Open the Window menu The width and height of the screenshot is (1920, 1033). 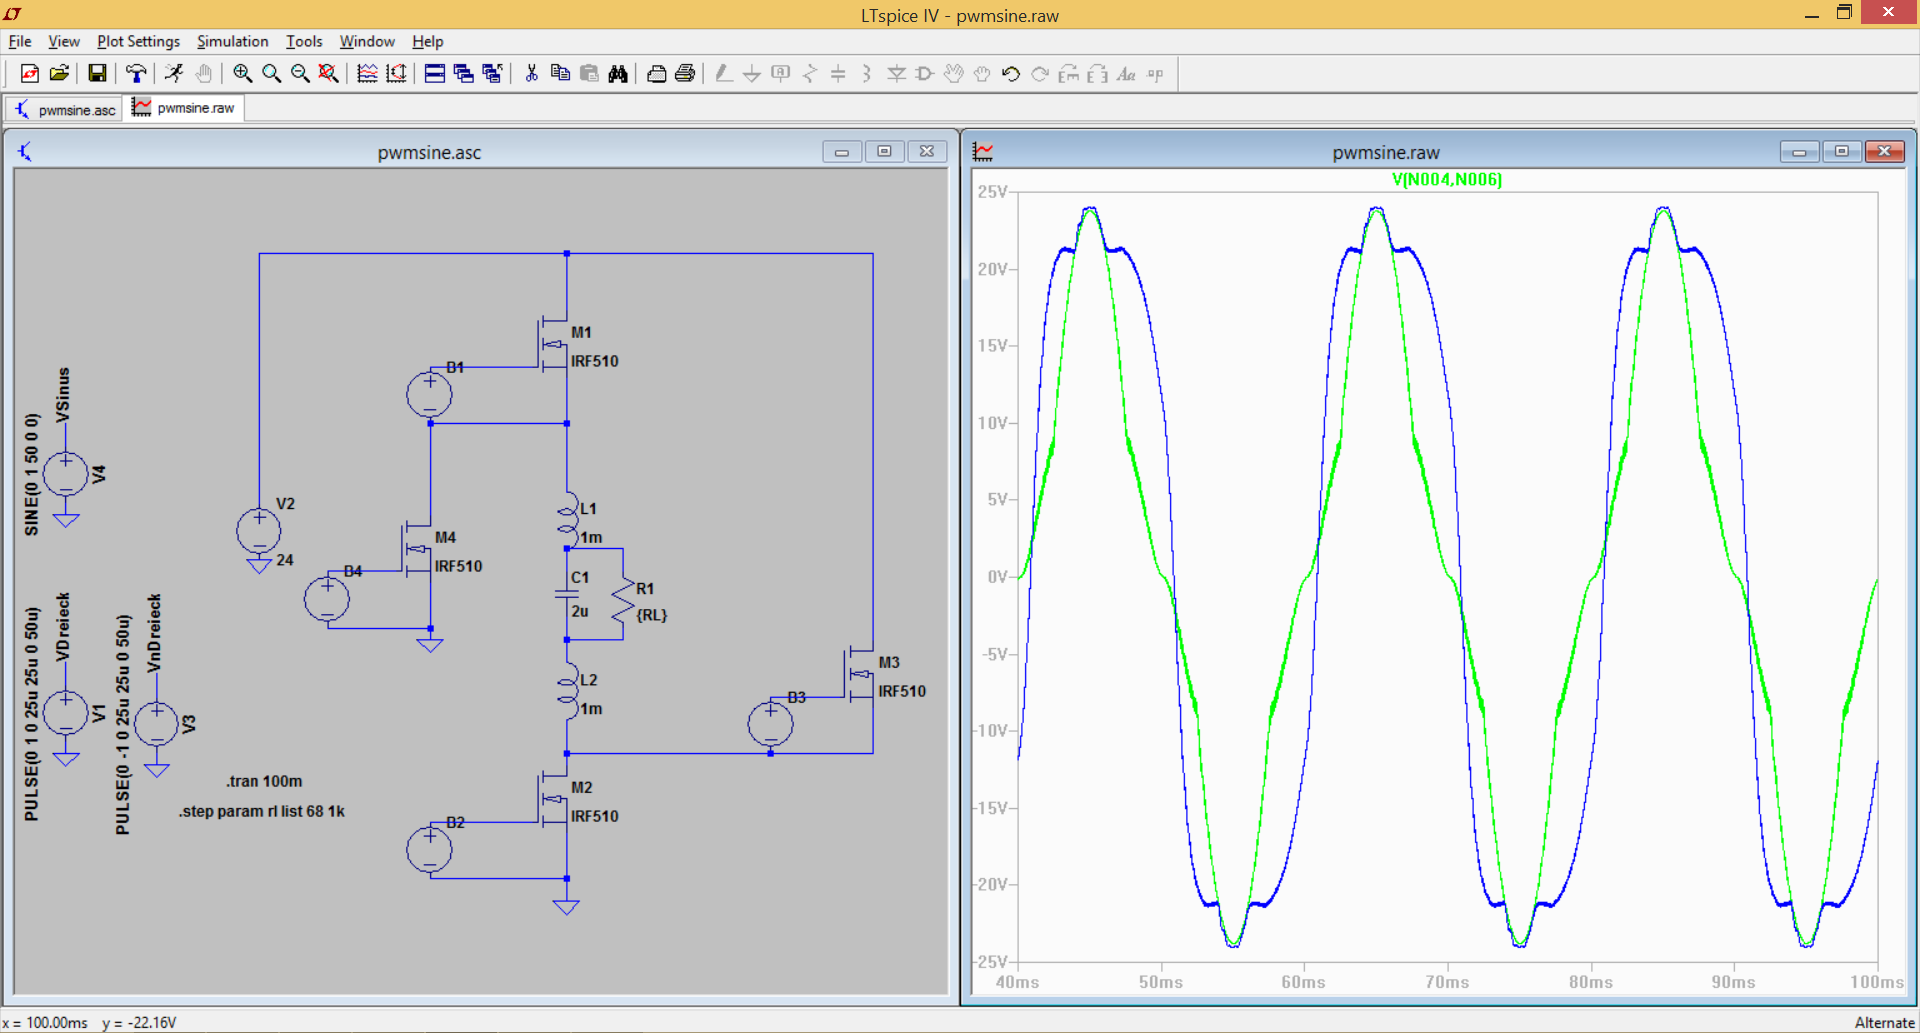tap(367, 41)
